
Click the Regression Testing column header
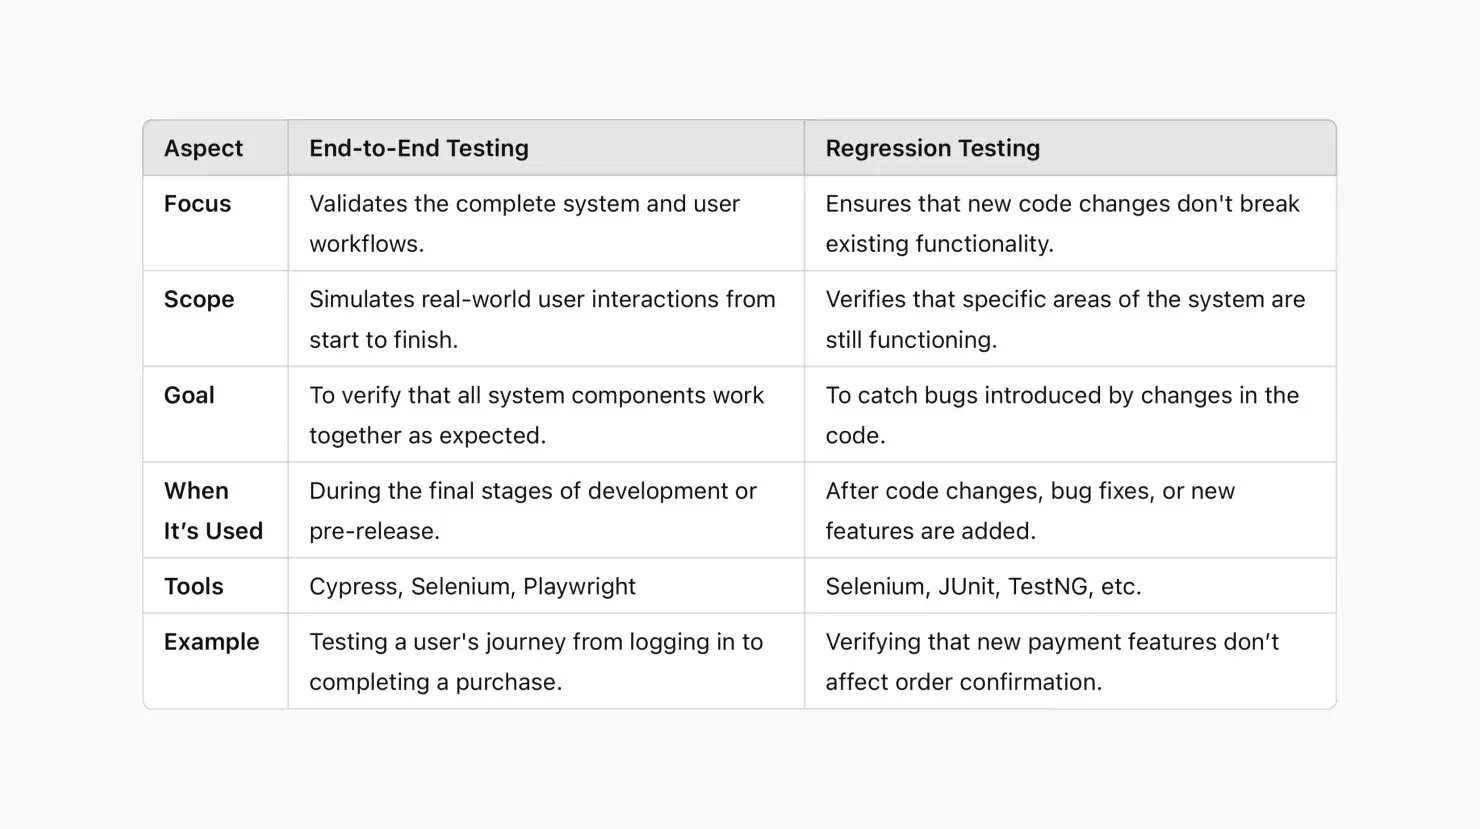[932, 148]
